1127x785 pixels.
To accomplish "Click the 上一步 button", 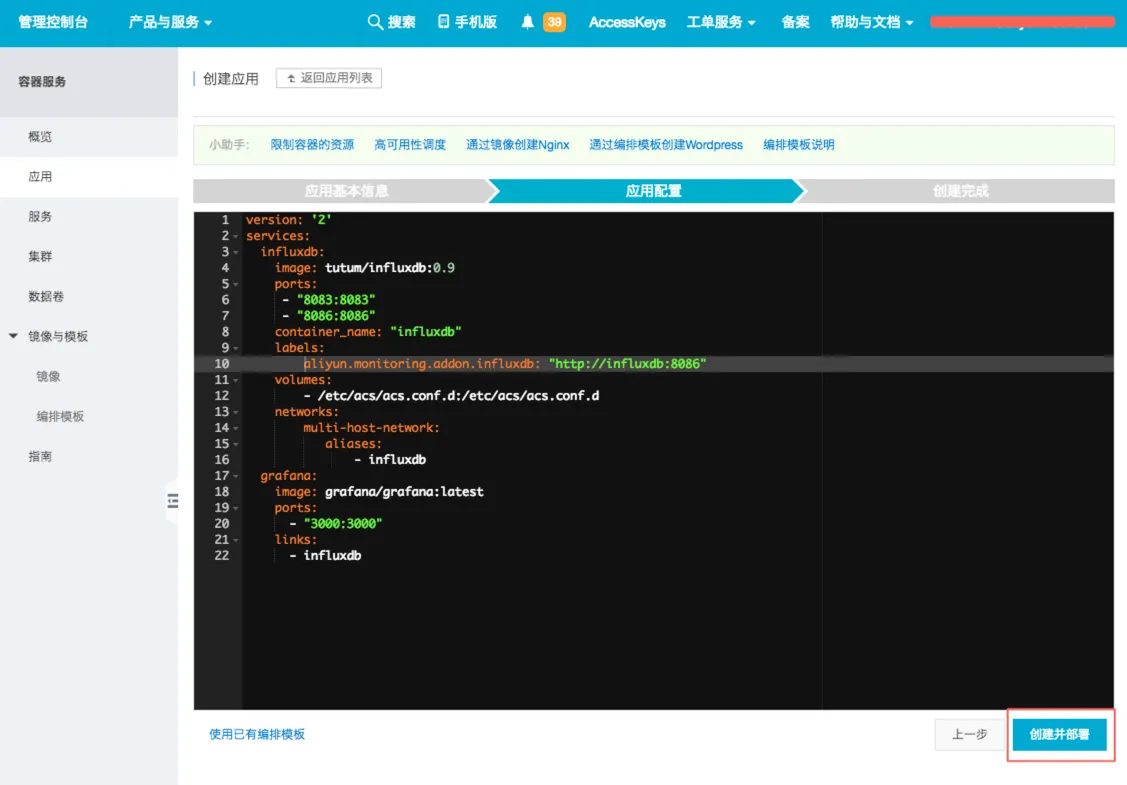I will click(x=969, y=734).
